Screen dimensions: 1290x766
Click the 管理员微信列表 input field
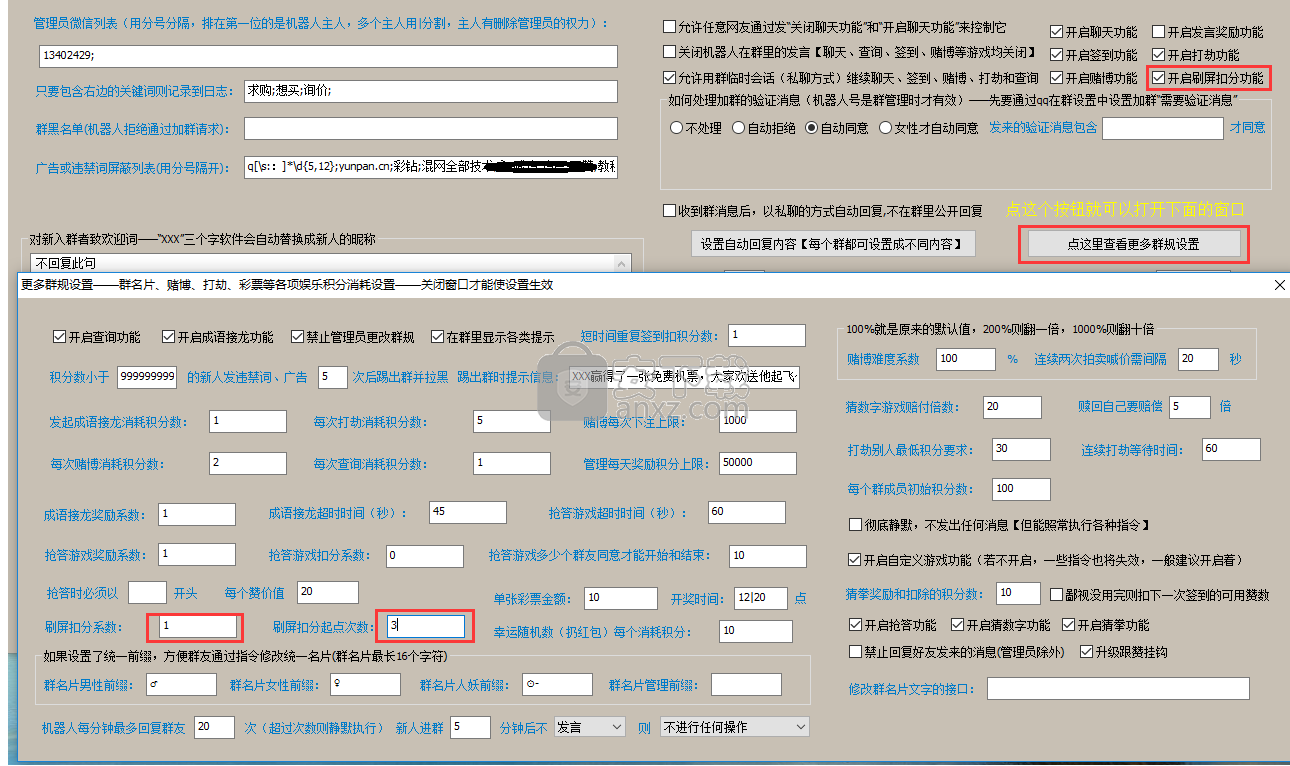(x=328, y=57)
